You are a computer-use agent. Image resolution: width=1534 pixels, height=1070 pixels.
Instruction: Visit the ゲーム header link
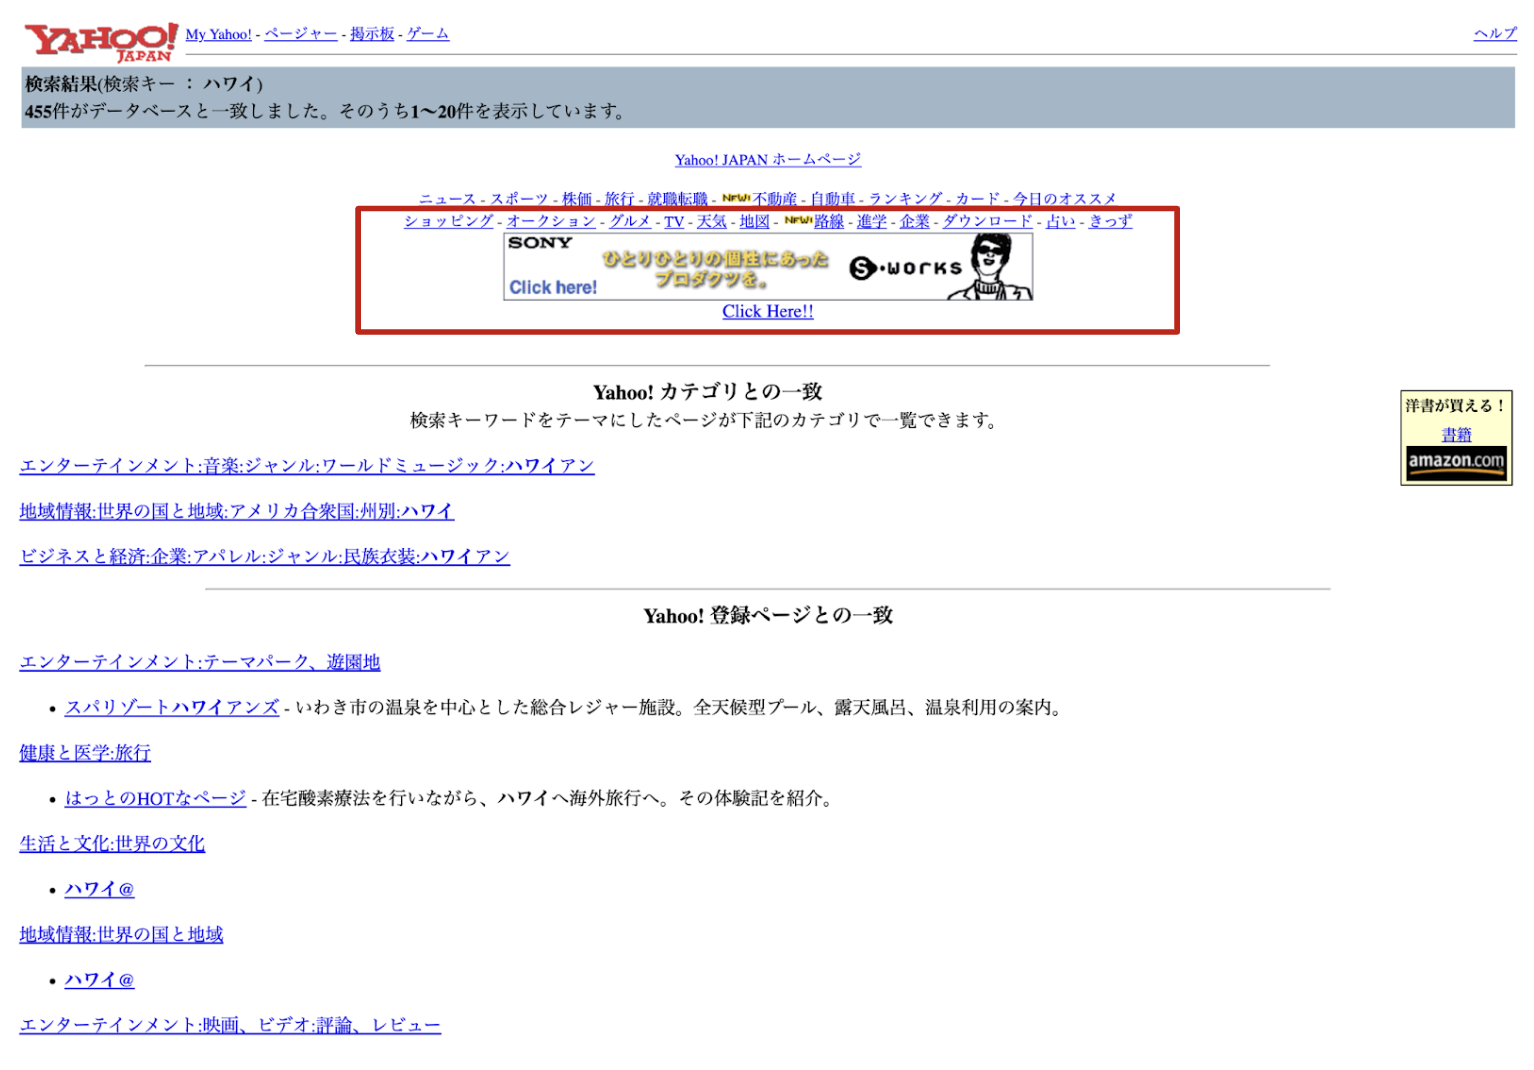(428, 34)
